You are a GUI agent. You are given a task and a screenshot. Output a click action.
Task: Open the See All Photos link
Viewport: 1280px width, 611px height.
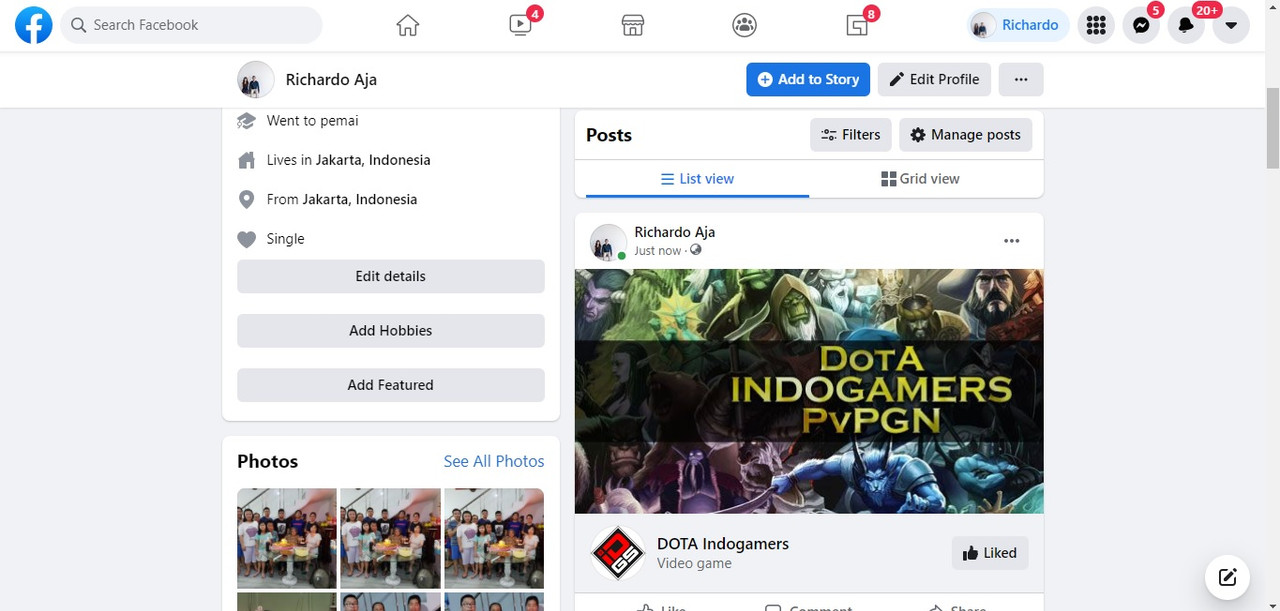coord(494,461)
